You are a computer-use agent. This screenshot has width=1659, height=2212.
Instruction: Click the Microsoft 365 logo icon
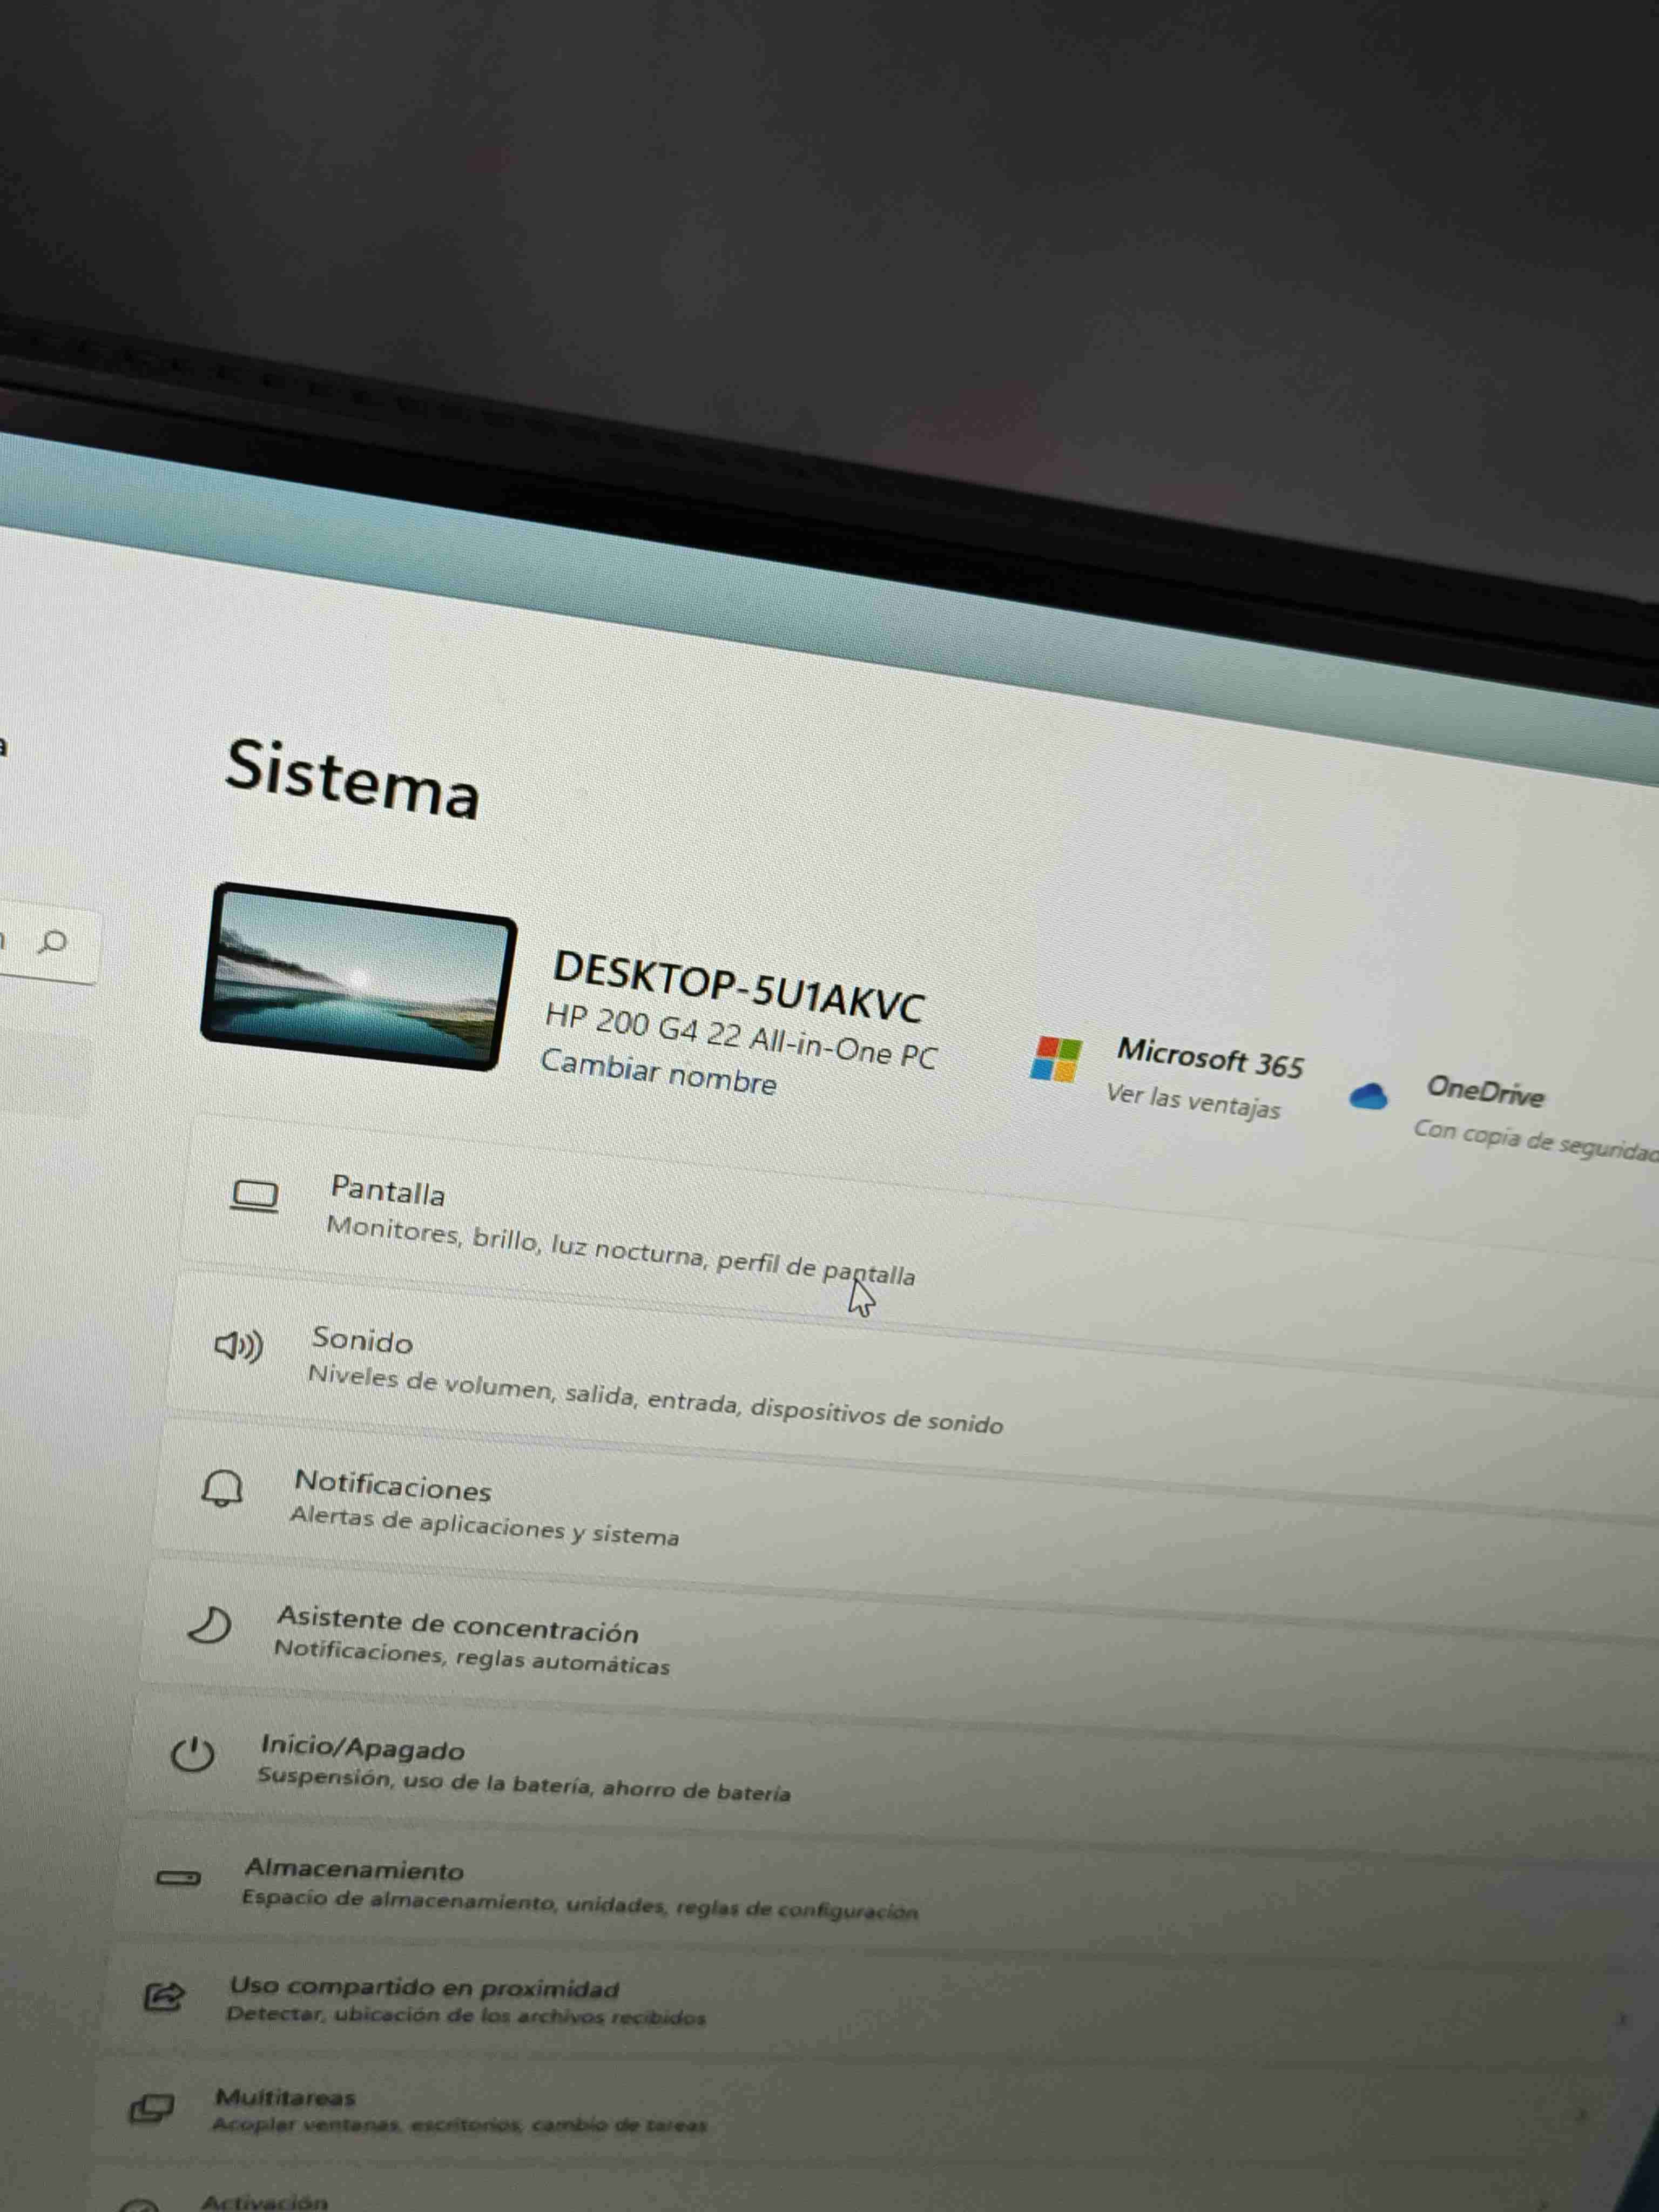point(1056,1059)
